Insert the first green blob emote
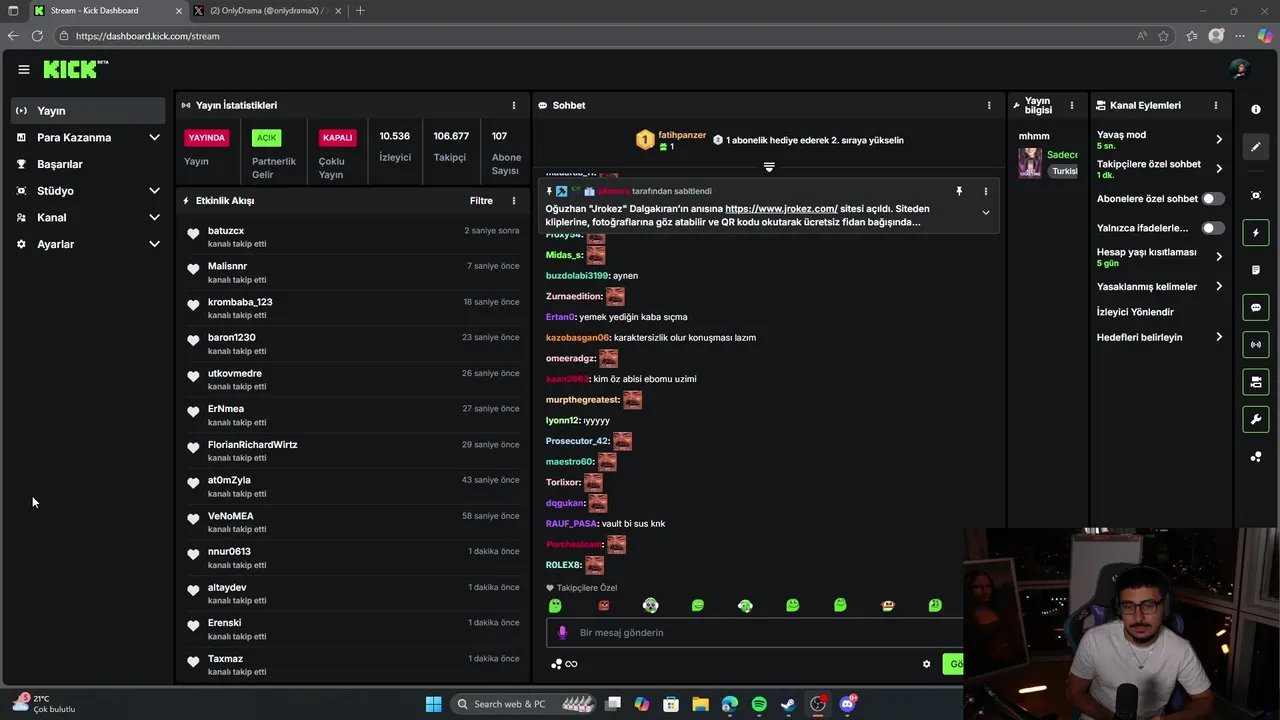The image size is (1280, 720). pyautogui.click(x=555, y=605)
